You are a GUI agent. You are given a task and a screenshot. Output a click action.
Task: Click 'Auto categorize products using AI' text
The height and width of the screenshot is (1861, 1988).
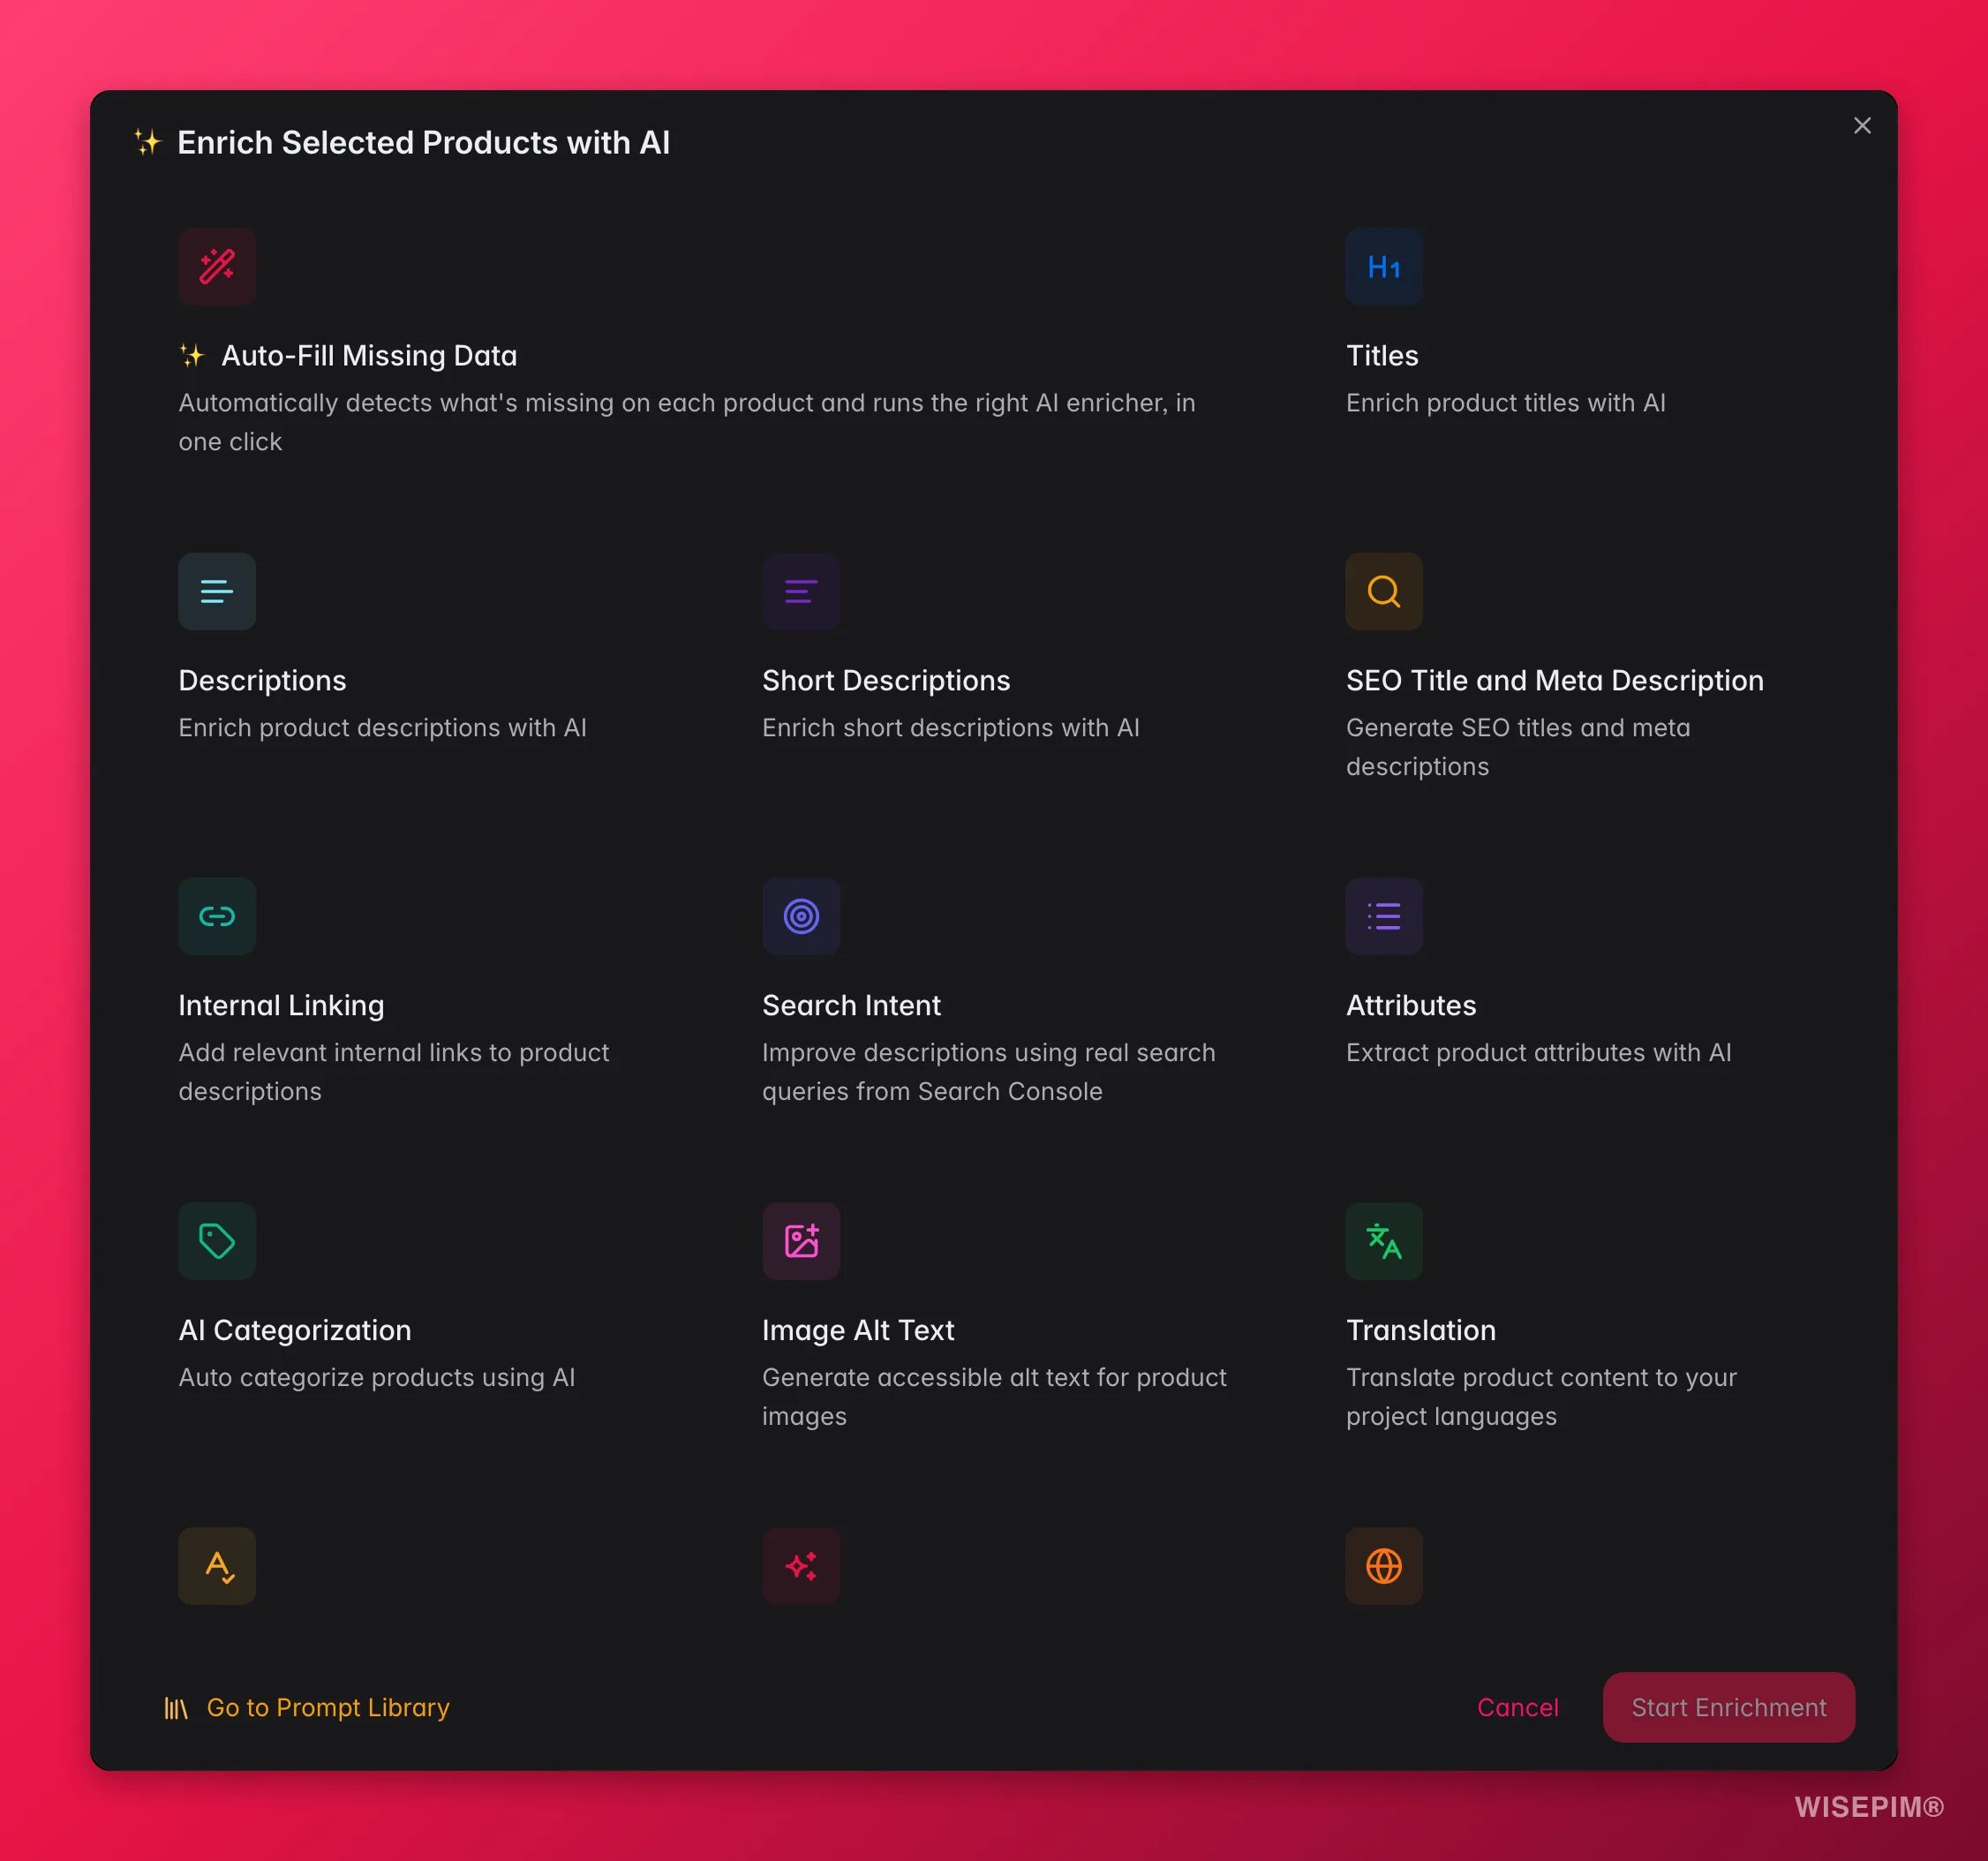pyautogui.click(x=377, y=1378)
